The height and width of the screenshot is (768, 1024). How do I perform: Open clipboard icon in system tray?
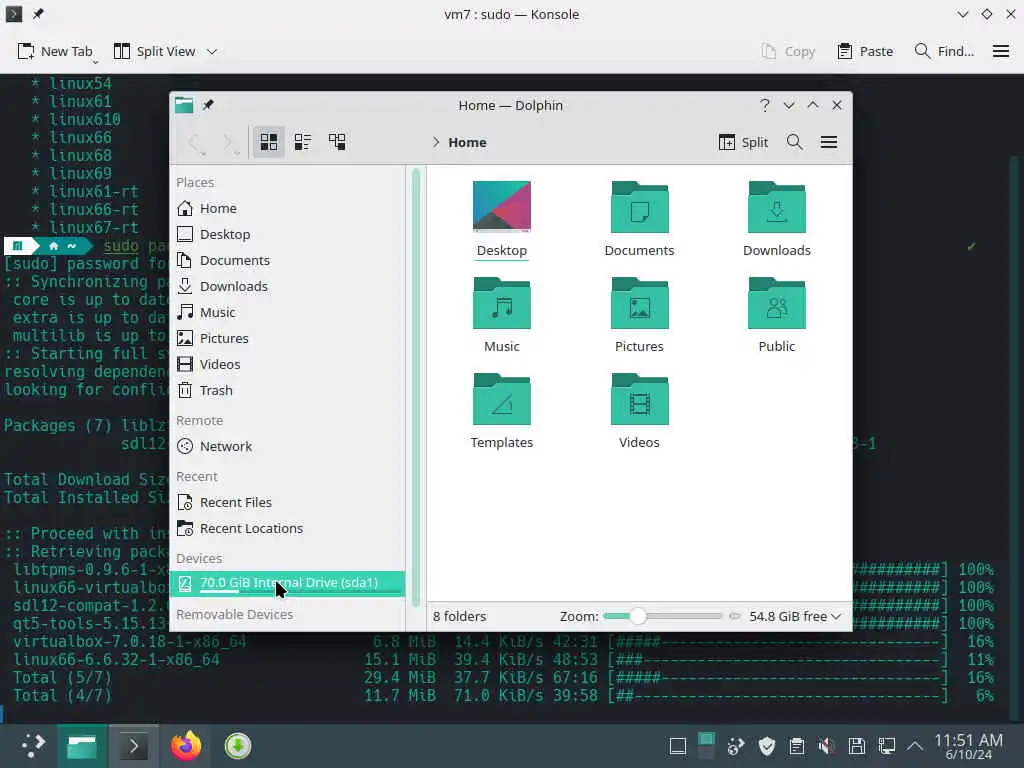coord(796,746)
